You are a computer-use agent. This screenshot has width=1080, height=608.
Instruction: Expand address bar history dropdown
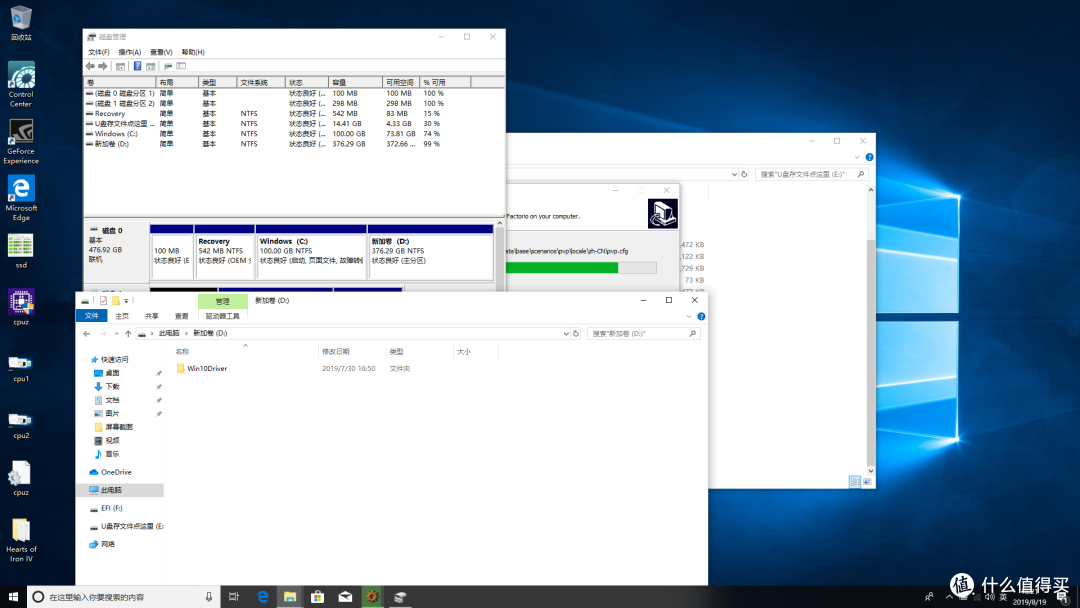[566, 333]
